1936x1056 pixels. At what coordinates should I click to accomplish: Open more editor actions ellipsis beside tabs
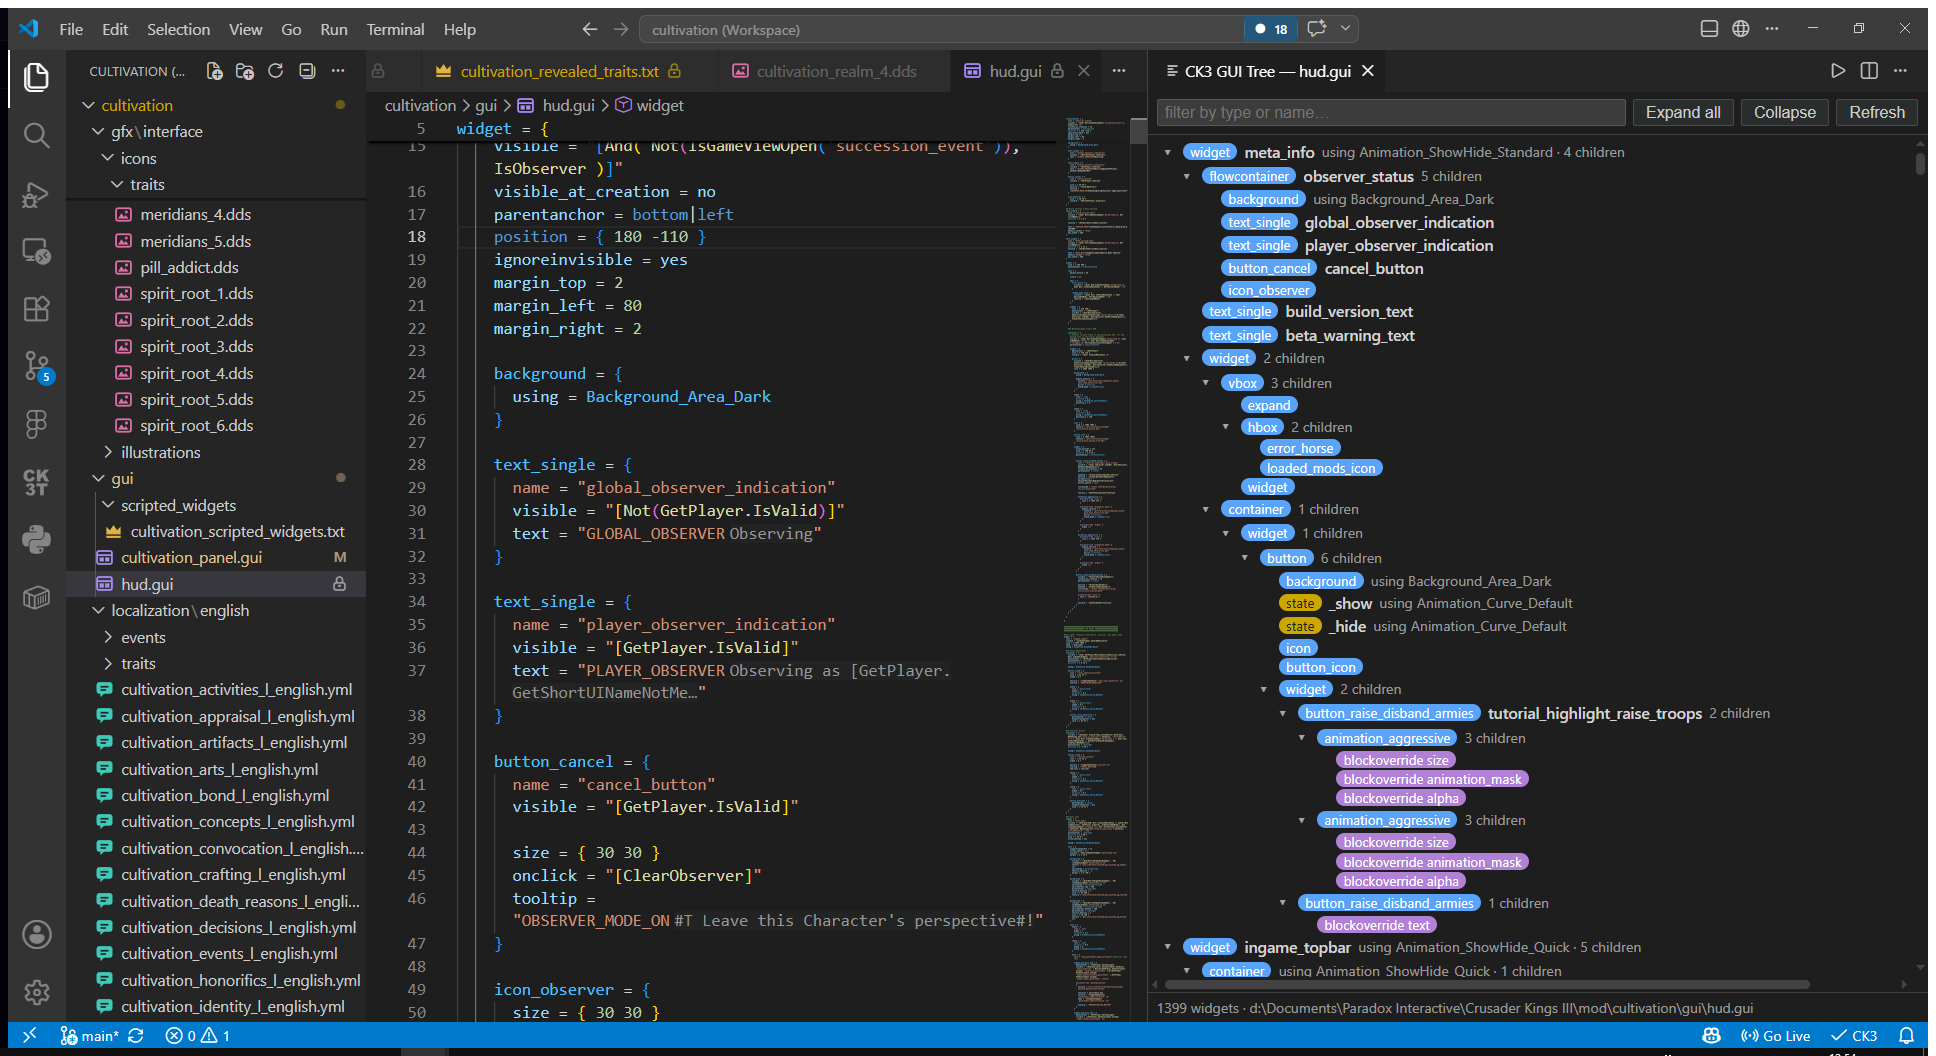pos(1119,71)
